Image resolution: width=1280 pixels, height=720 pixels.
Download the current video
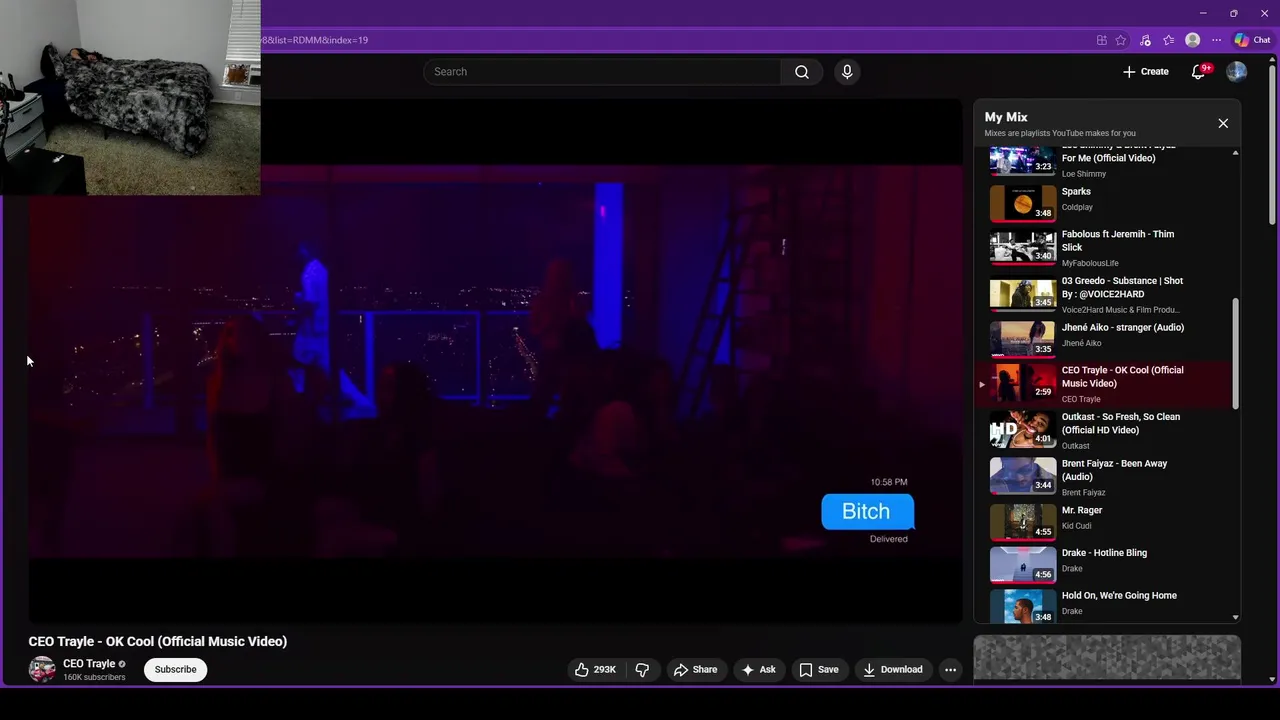click(893, 670)
